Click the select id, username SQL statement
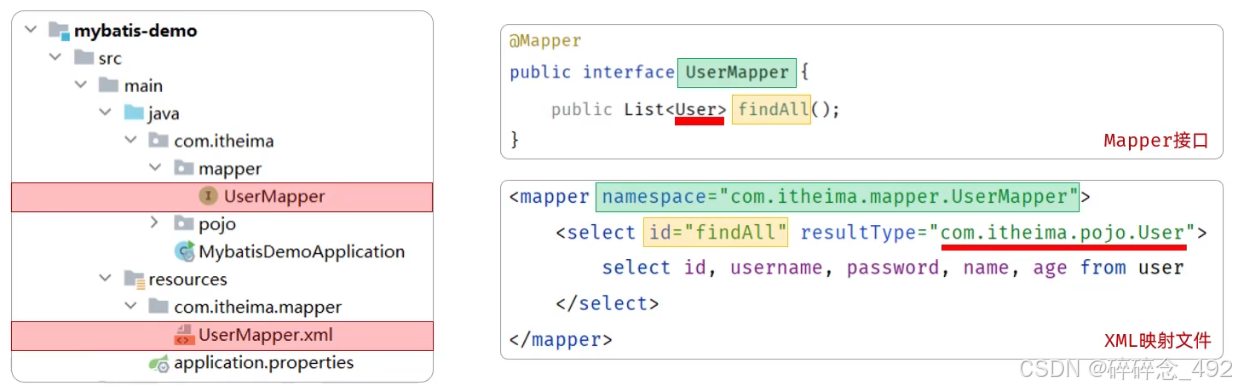Image resolution: width=1236 pixels, height=388 pixels. (893, 268)
